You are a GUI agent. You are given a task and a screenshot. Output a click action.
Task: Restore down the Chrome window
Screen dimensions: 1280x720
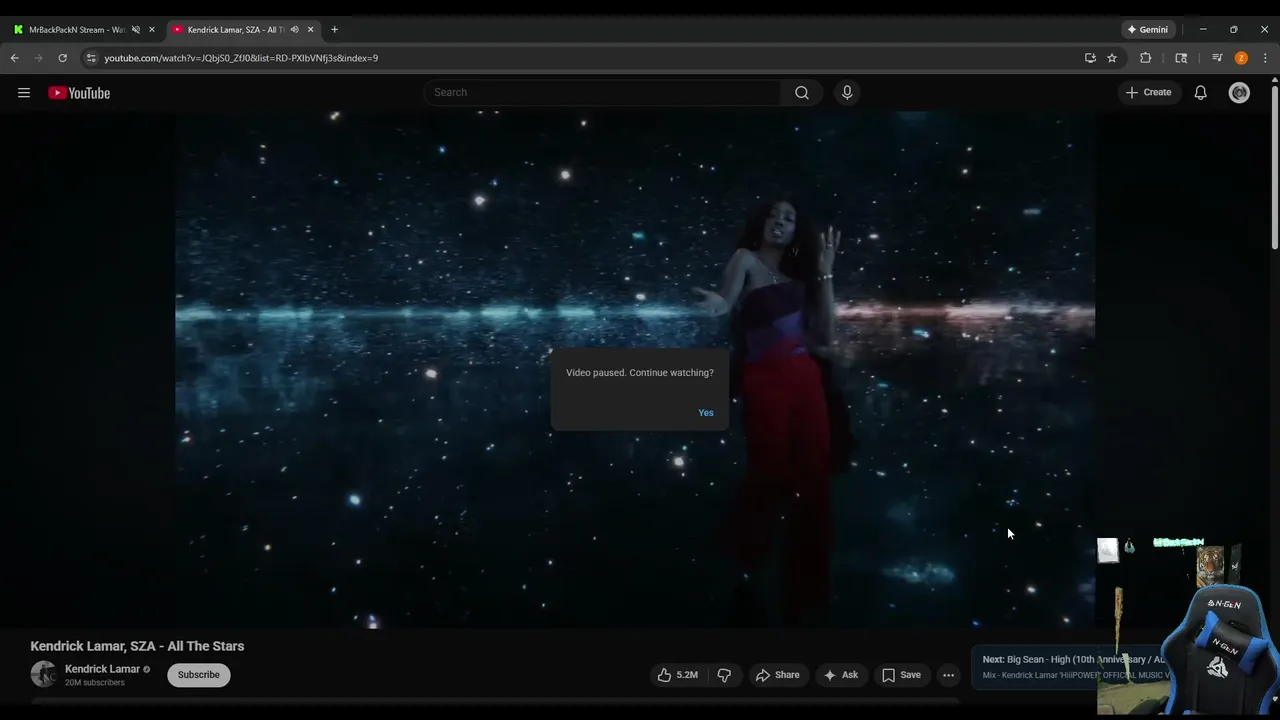tap(1233, 30)
